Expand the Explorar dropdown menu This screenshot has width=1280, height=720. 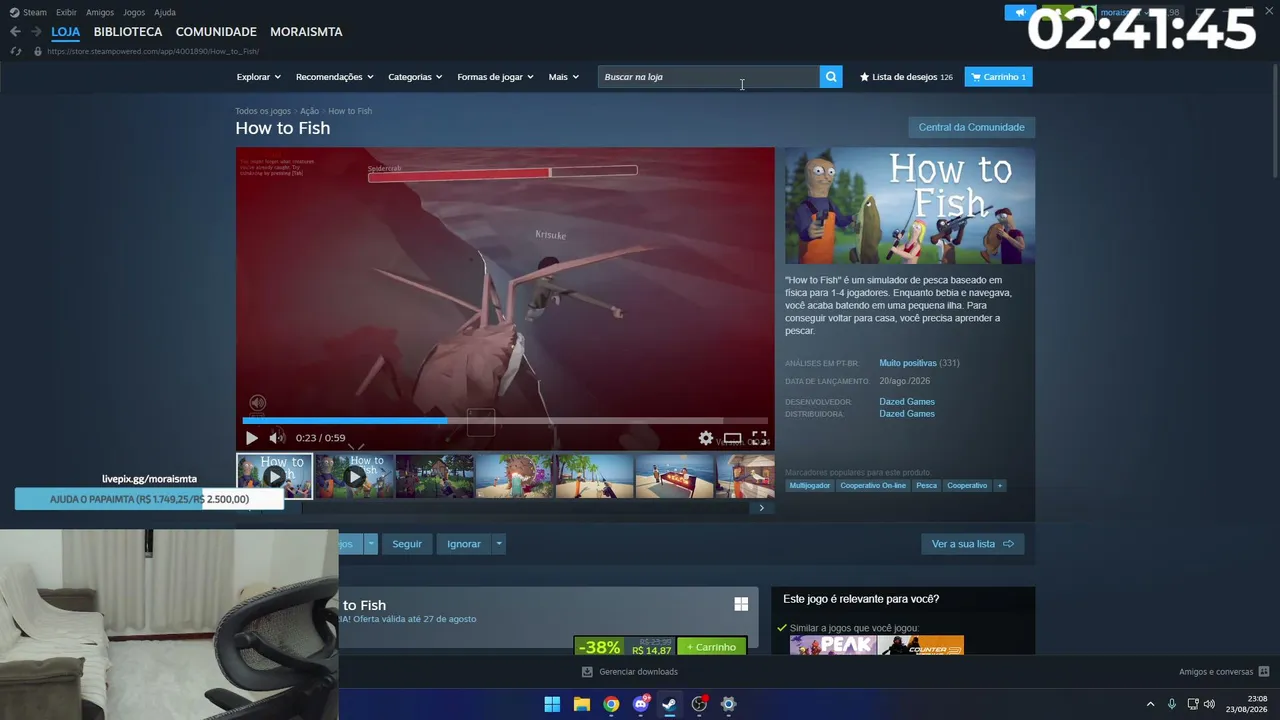click(259, 77)
